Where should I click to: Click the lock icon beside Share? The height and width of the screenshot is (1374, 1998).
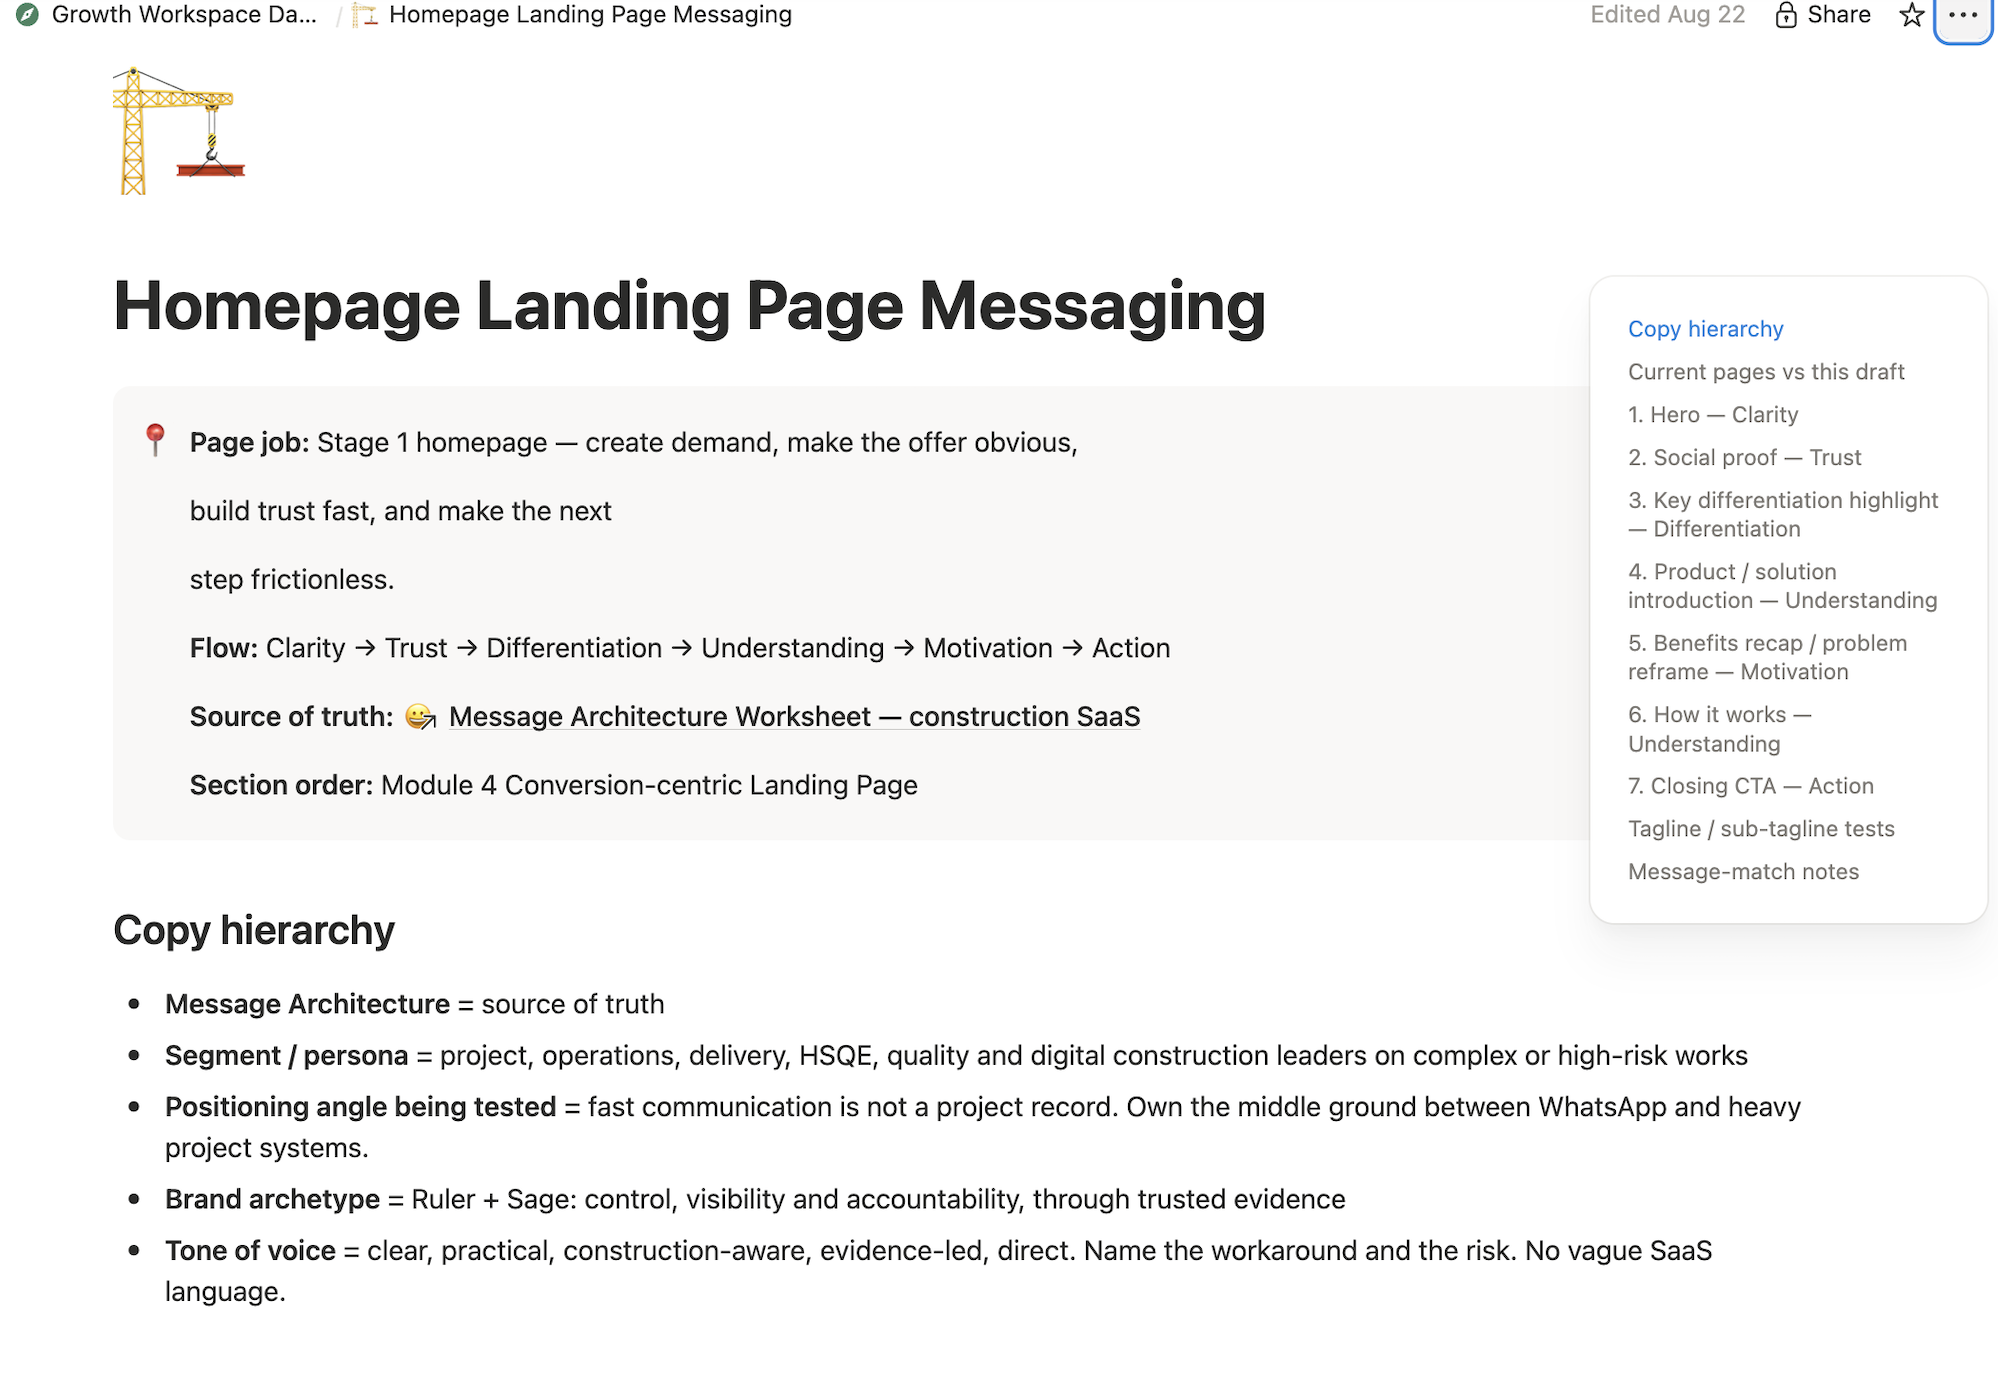click(x=1786, y=15)
